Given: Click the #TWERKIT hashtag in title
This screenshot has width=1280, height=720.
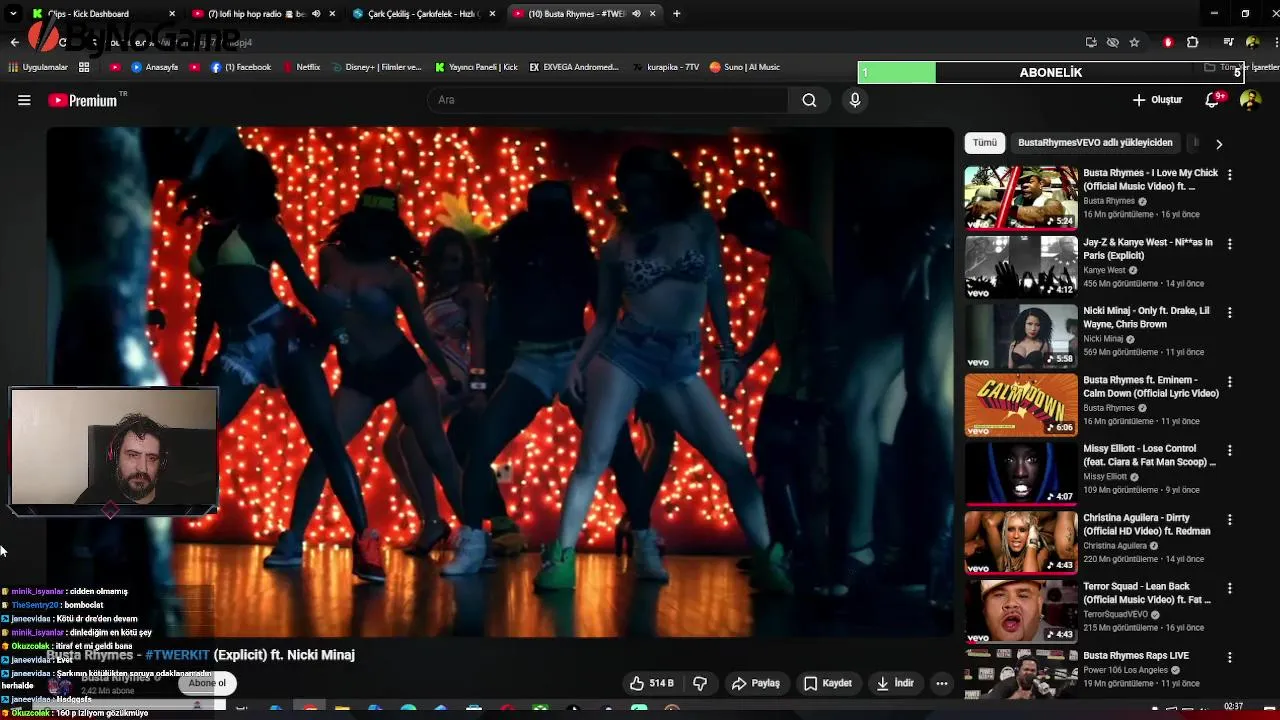Looking at the screenshot, I should 177,655.
